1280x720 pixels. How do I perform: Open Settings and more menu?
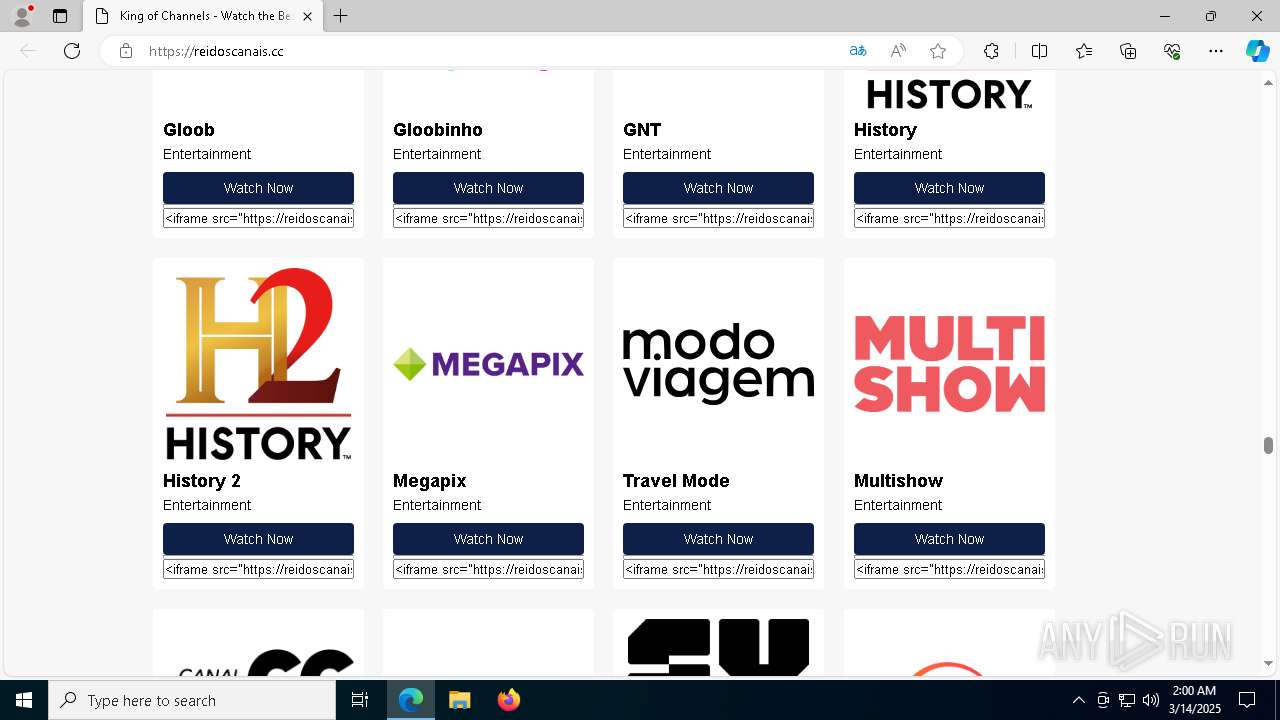point(1216,51)
